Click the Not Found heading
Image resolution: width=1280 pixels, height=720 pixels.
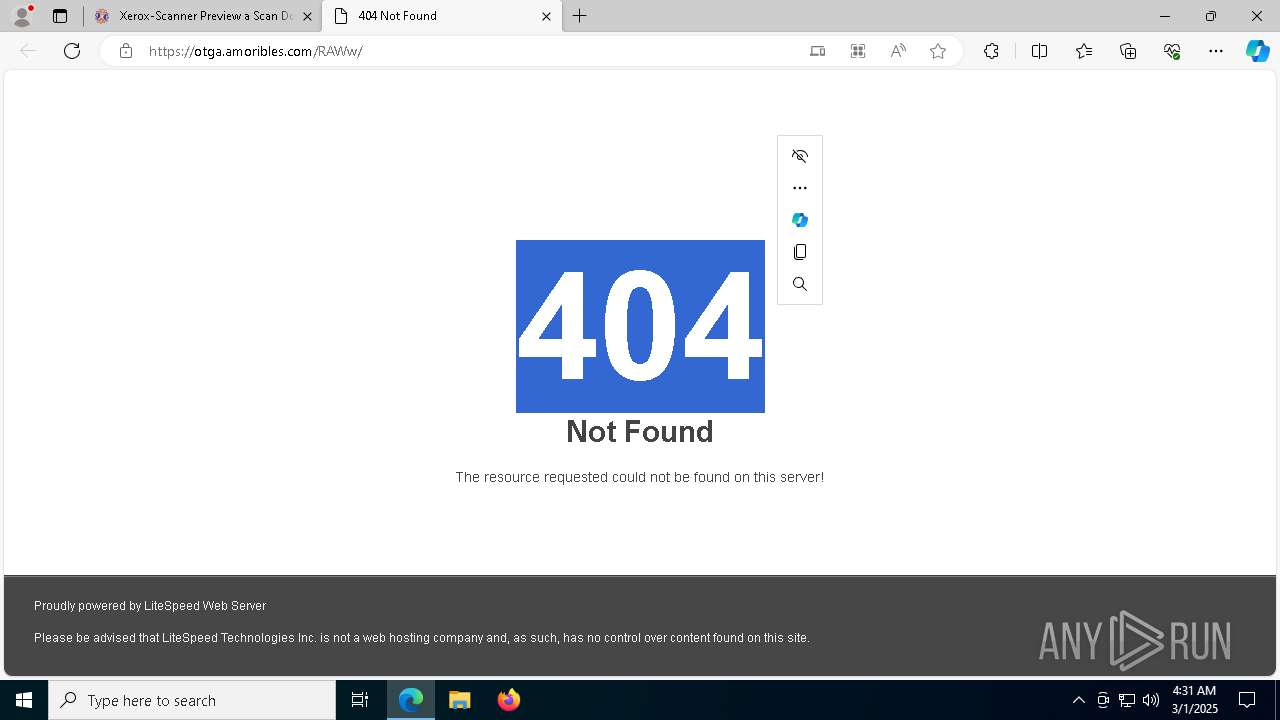pos(640,431)
